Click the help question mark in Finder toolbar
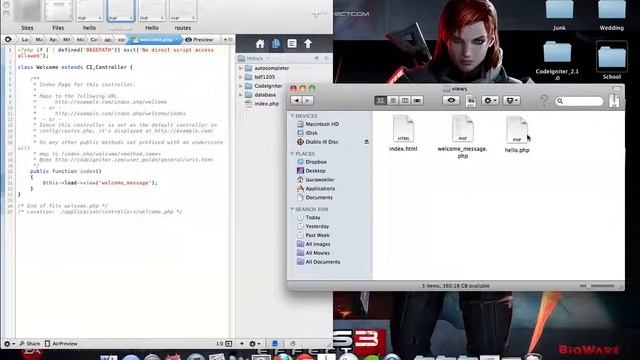This screenshot has height=360, width=640. pyautogui.click(x=544, y=100)
